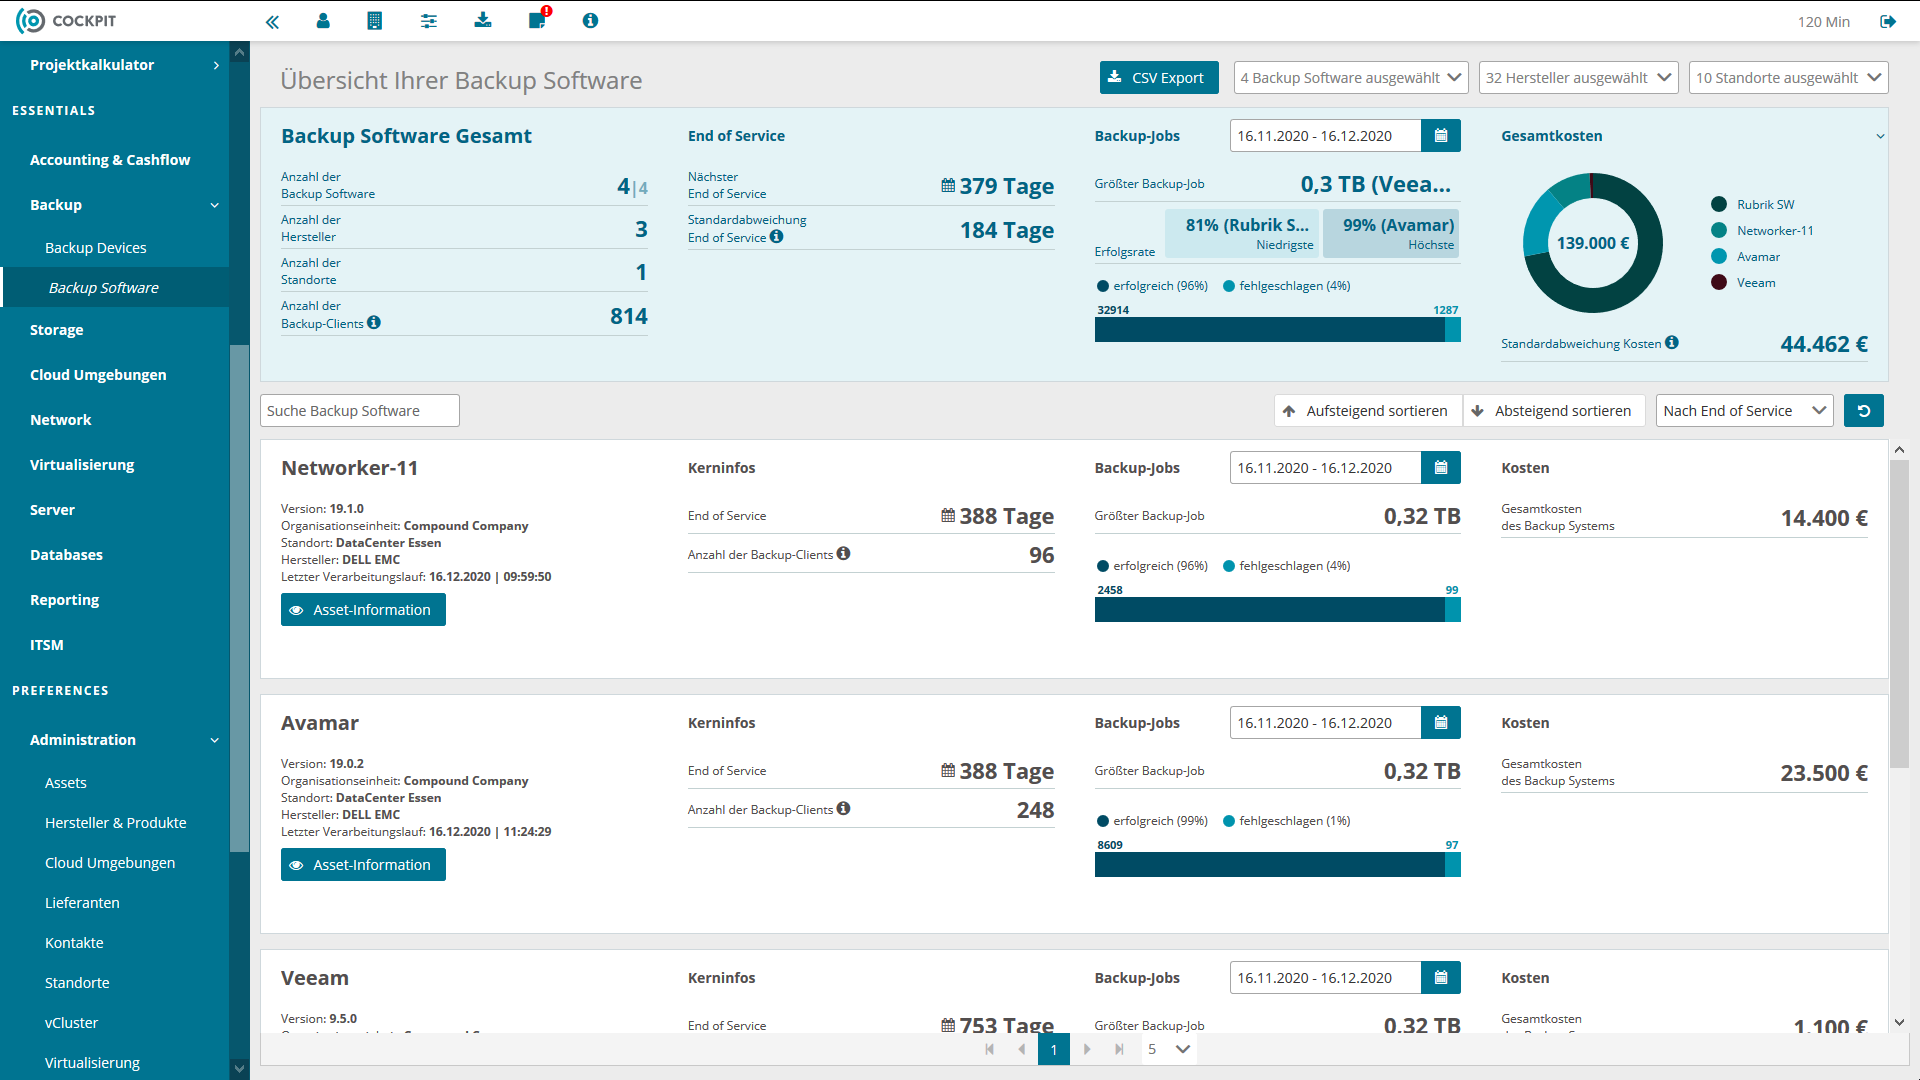This screenshot has height=1080, width=1920.
Task: Open notifications icon with red badge
Action: point(538,20)
